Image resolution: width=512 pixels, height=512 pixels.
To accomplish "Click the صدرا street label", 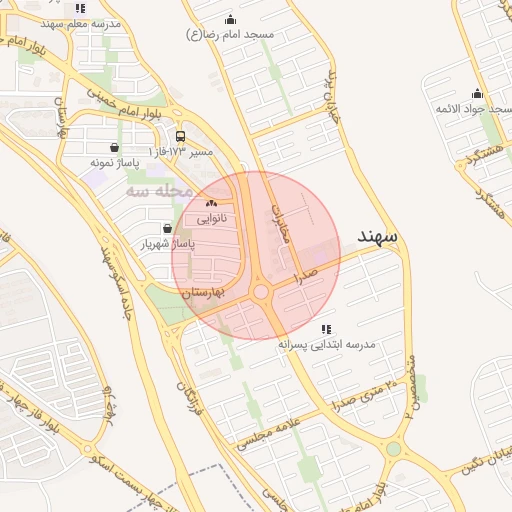I will click(x=306, y=276).
